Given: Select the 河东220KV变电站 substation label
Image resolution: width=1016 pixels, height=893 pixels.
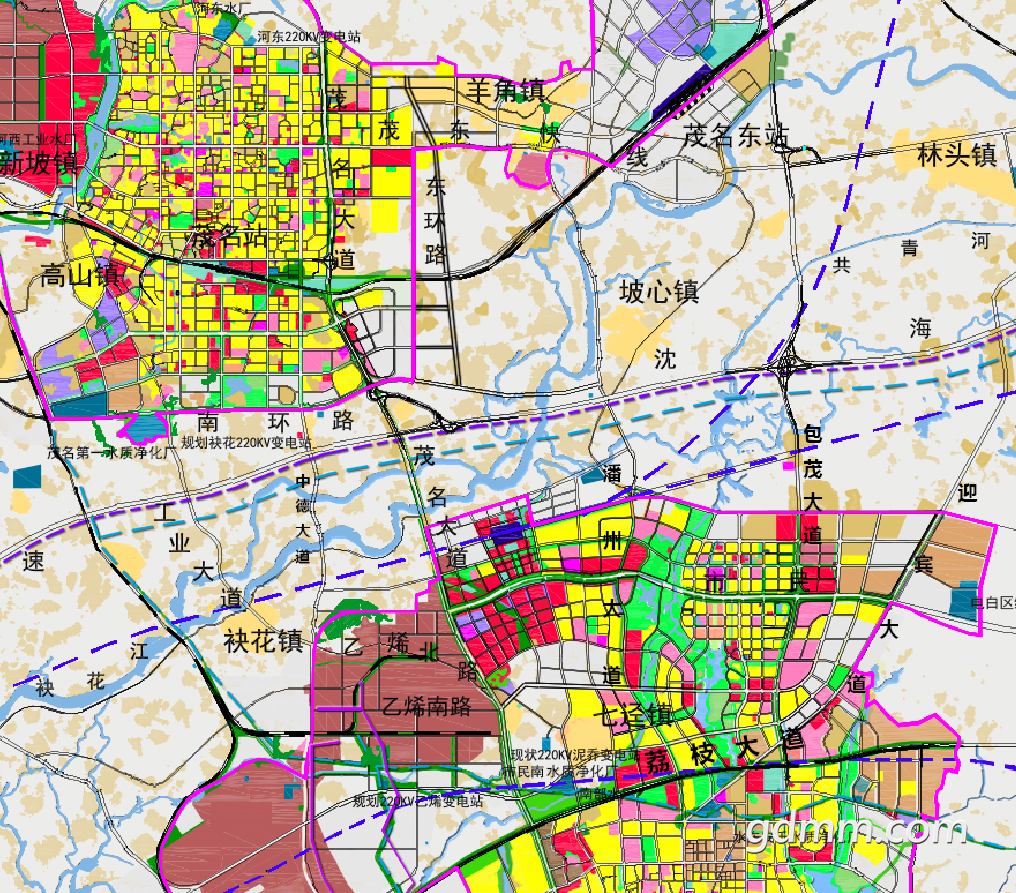Looking at the screenshot, I should pyautogui.click(x=308, y=36).
